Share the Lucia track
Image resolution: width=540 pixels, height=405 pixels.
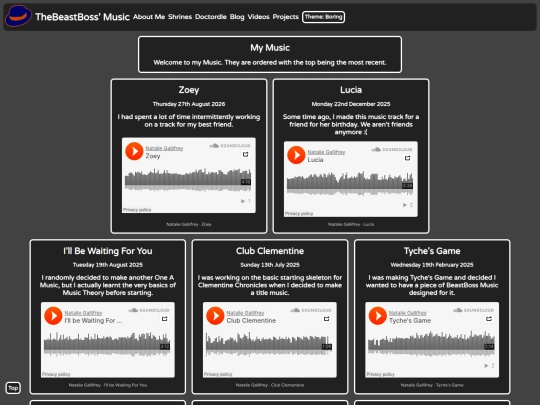[407, 158]
